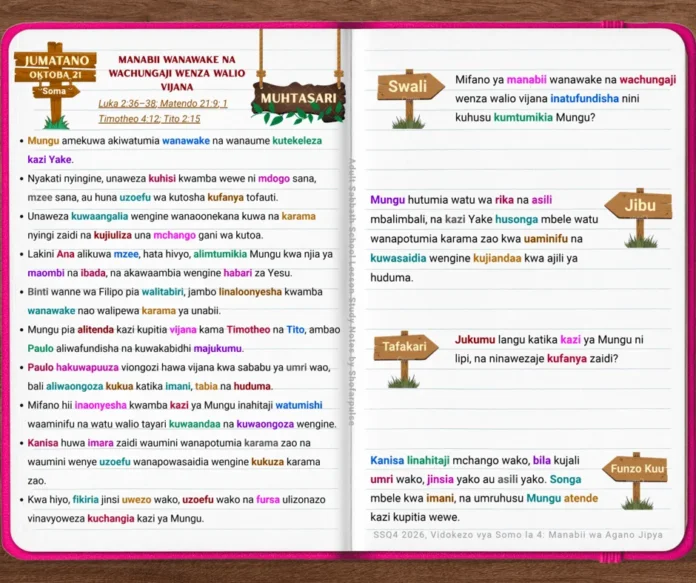Image resolution: width=696 pixels, height=583 pixels.
Task: Click the purple word maombi
Action: tap(46, 273)
